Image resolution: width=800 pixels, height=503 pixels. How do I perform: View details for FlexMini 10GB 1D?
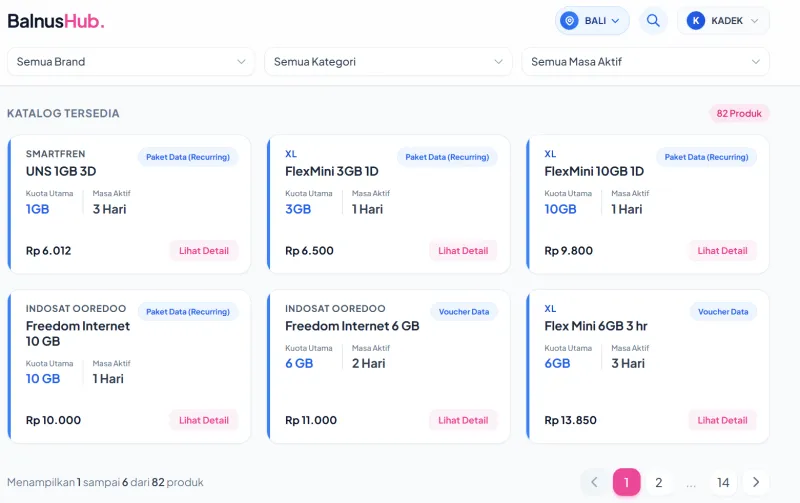coord(722,250)
